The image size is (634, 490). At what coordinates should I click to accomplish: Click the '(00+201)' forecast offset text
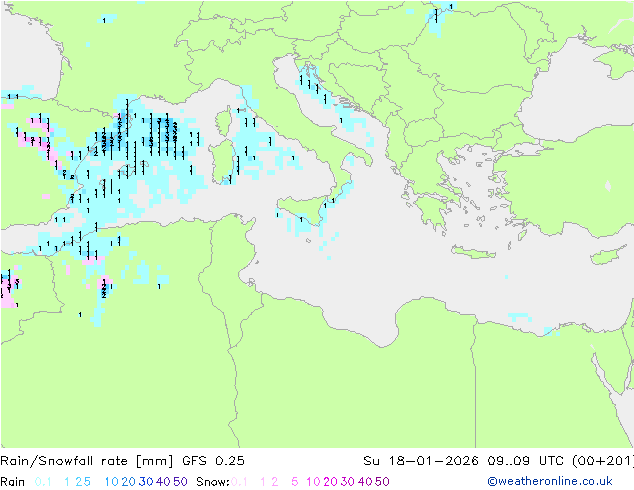click(x=603, y=461)
